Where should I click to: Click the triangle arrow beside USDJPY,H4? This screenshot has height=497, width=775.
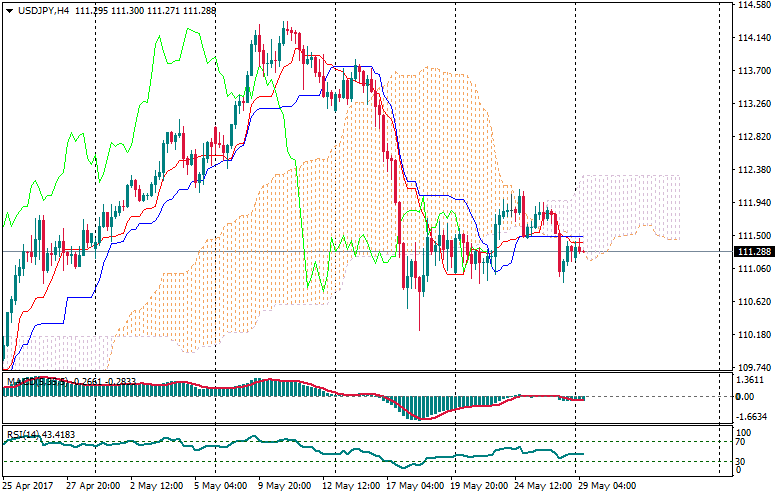pos(9,10)
